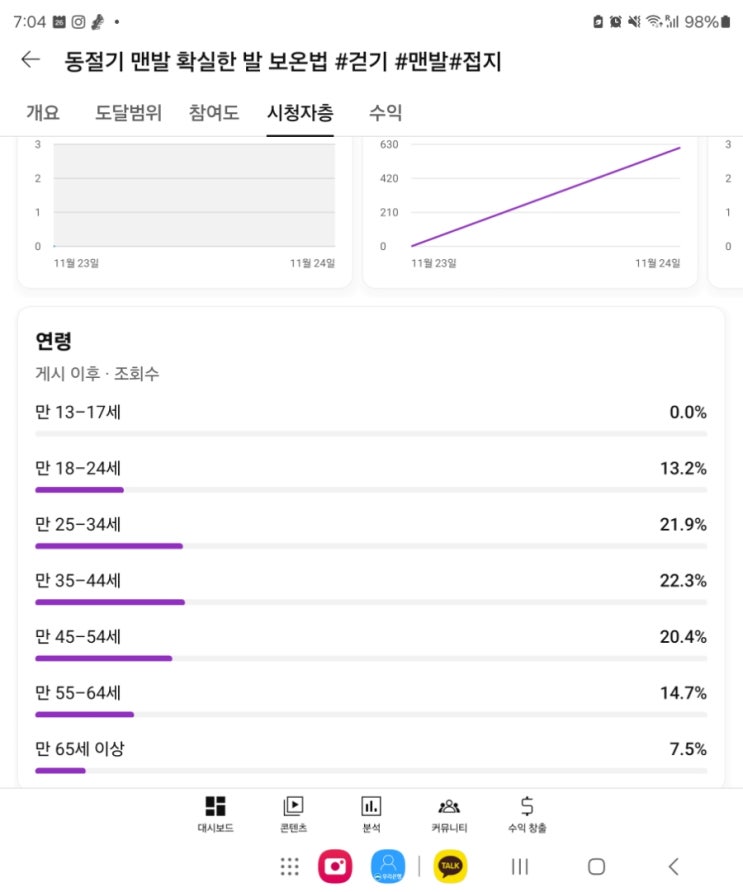
Task: Launch the red camera app icon
Action: pos(335,866)
